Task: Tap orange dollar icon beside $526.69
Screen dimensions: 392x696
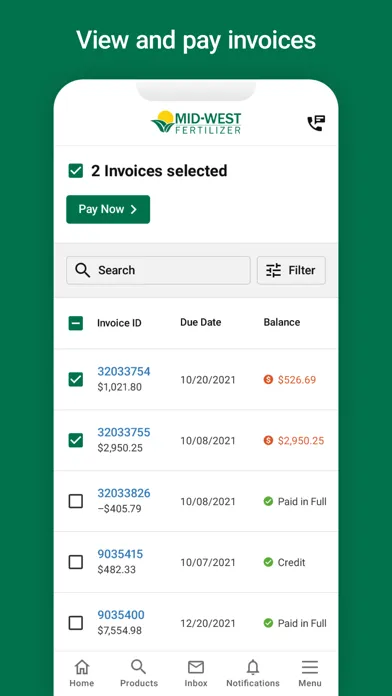Action: pyautogui.click(x=268, y=380)
